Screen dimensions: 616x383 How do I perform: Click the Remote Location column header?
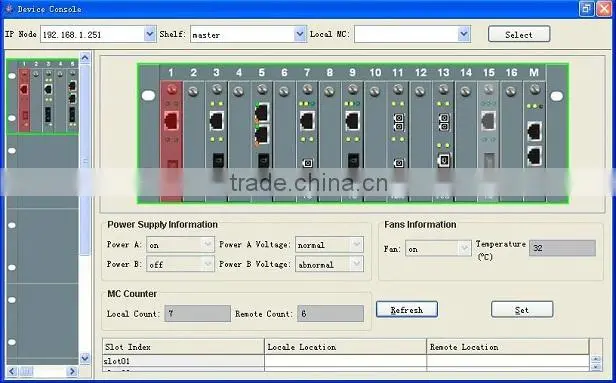tap(508, 347)
